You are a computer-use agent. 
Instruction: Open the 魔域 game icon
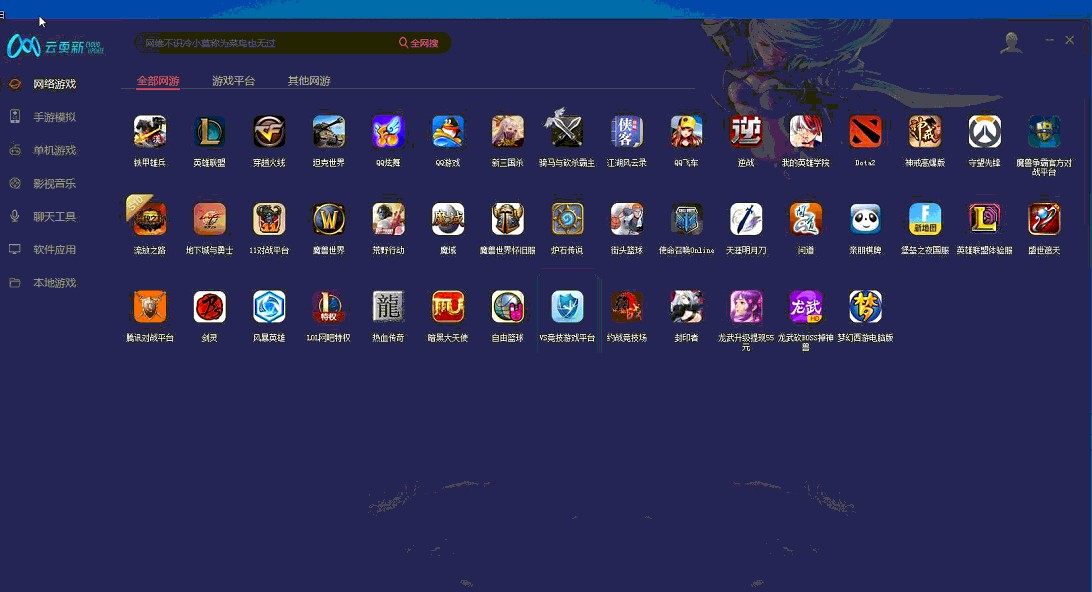[448, 219]
